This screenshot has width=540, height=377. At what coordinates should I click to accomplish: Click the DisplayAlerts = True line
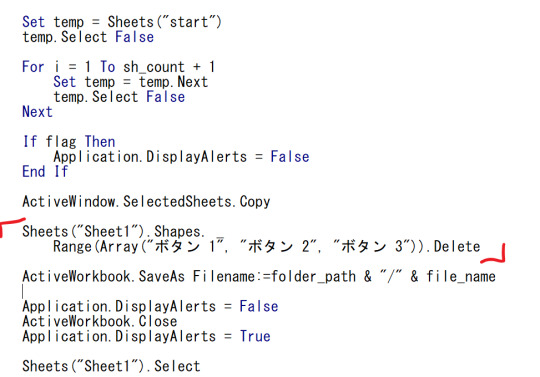(146, 336)
